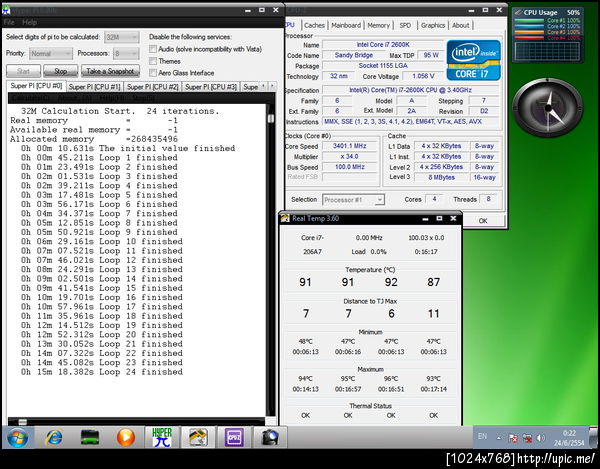Click the 1.056 V core voltage value
The image size is (600, 469).
coord(423,76)
